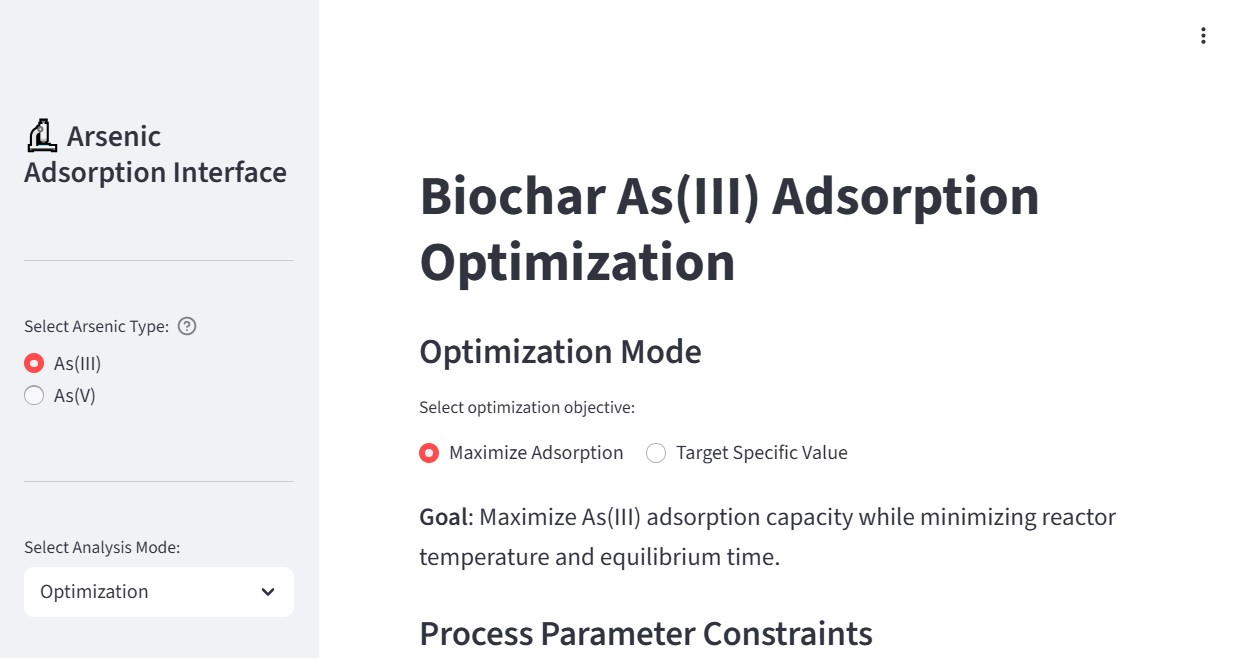Click the Select Arsenic Type label
This screenshot has width=1238, height=658.
click(x=97, y=326)
